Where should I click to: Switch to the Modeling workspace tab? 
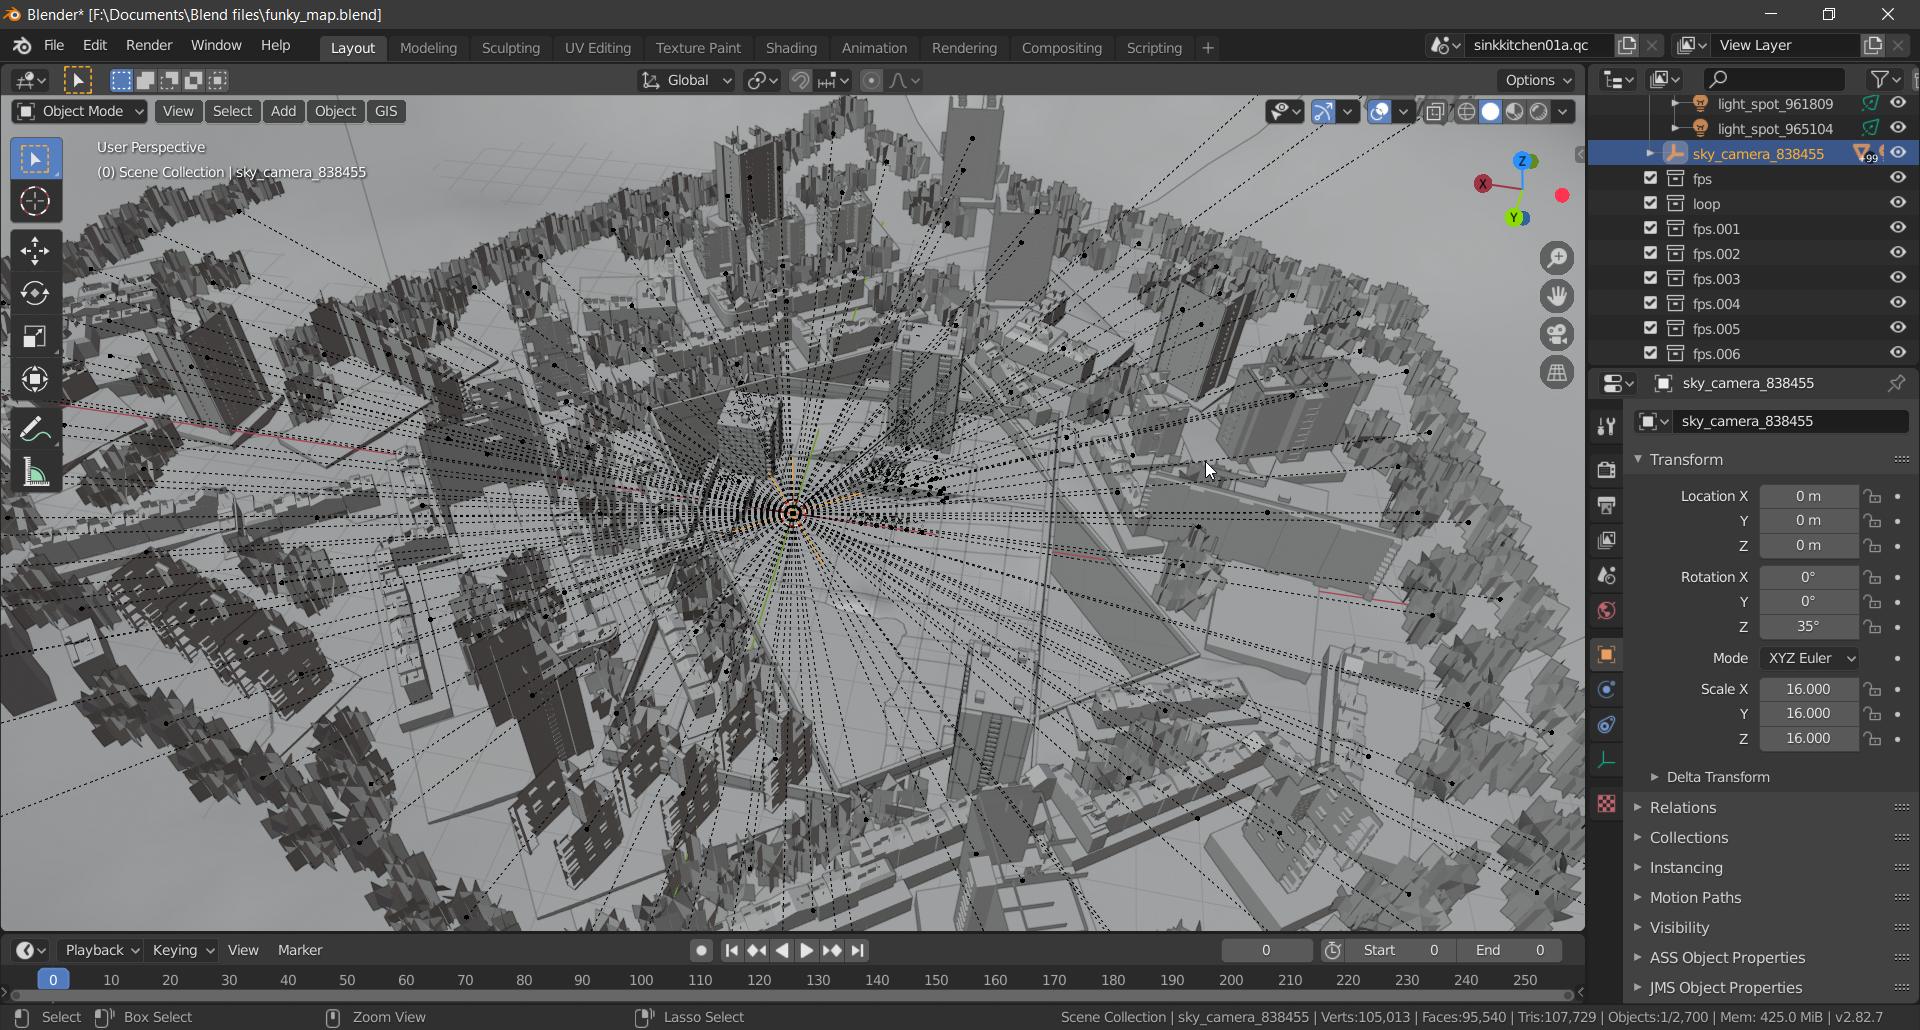428,48
